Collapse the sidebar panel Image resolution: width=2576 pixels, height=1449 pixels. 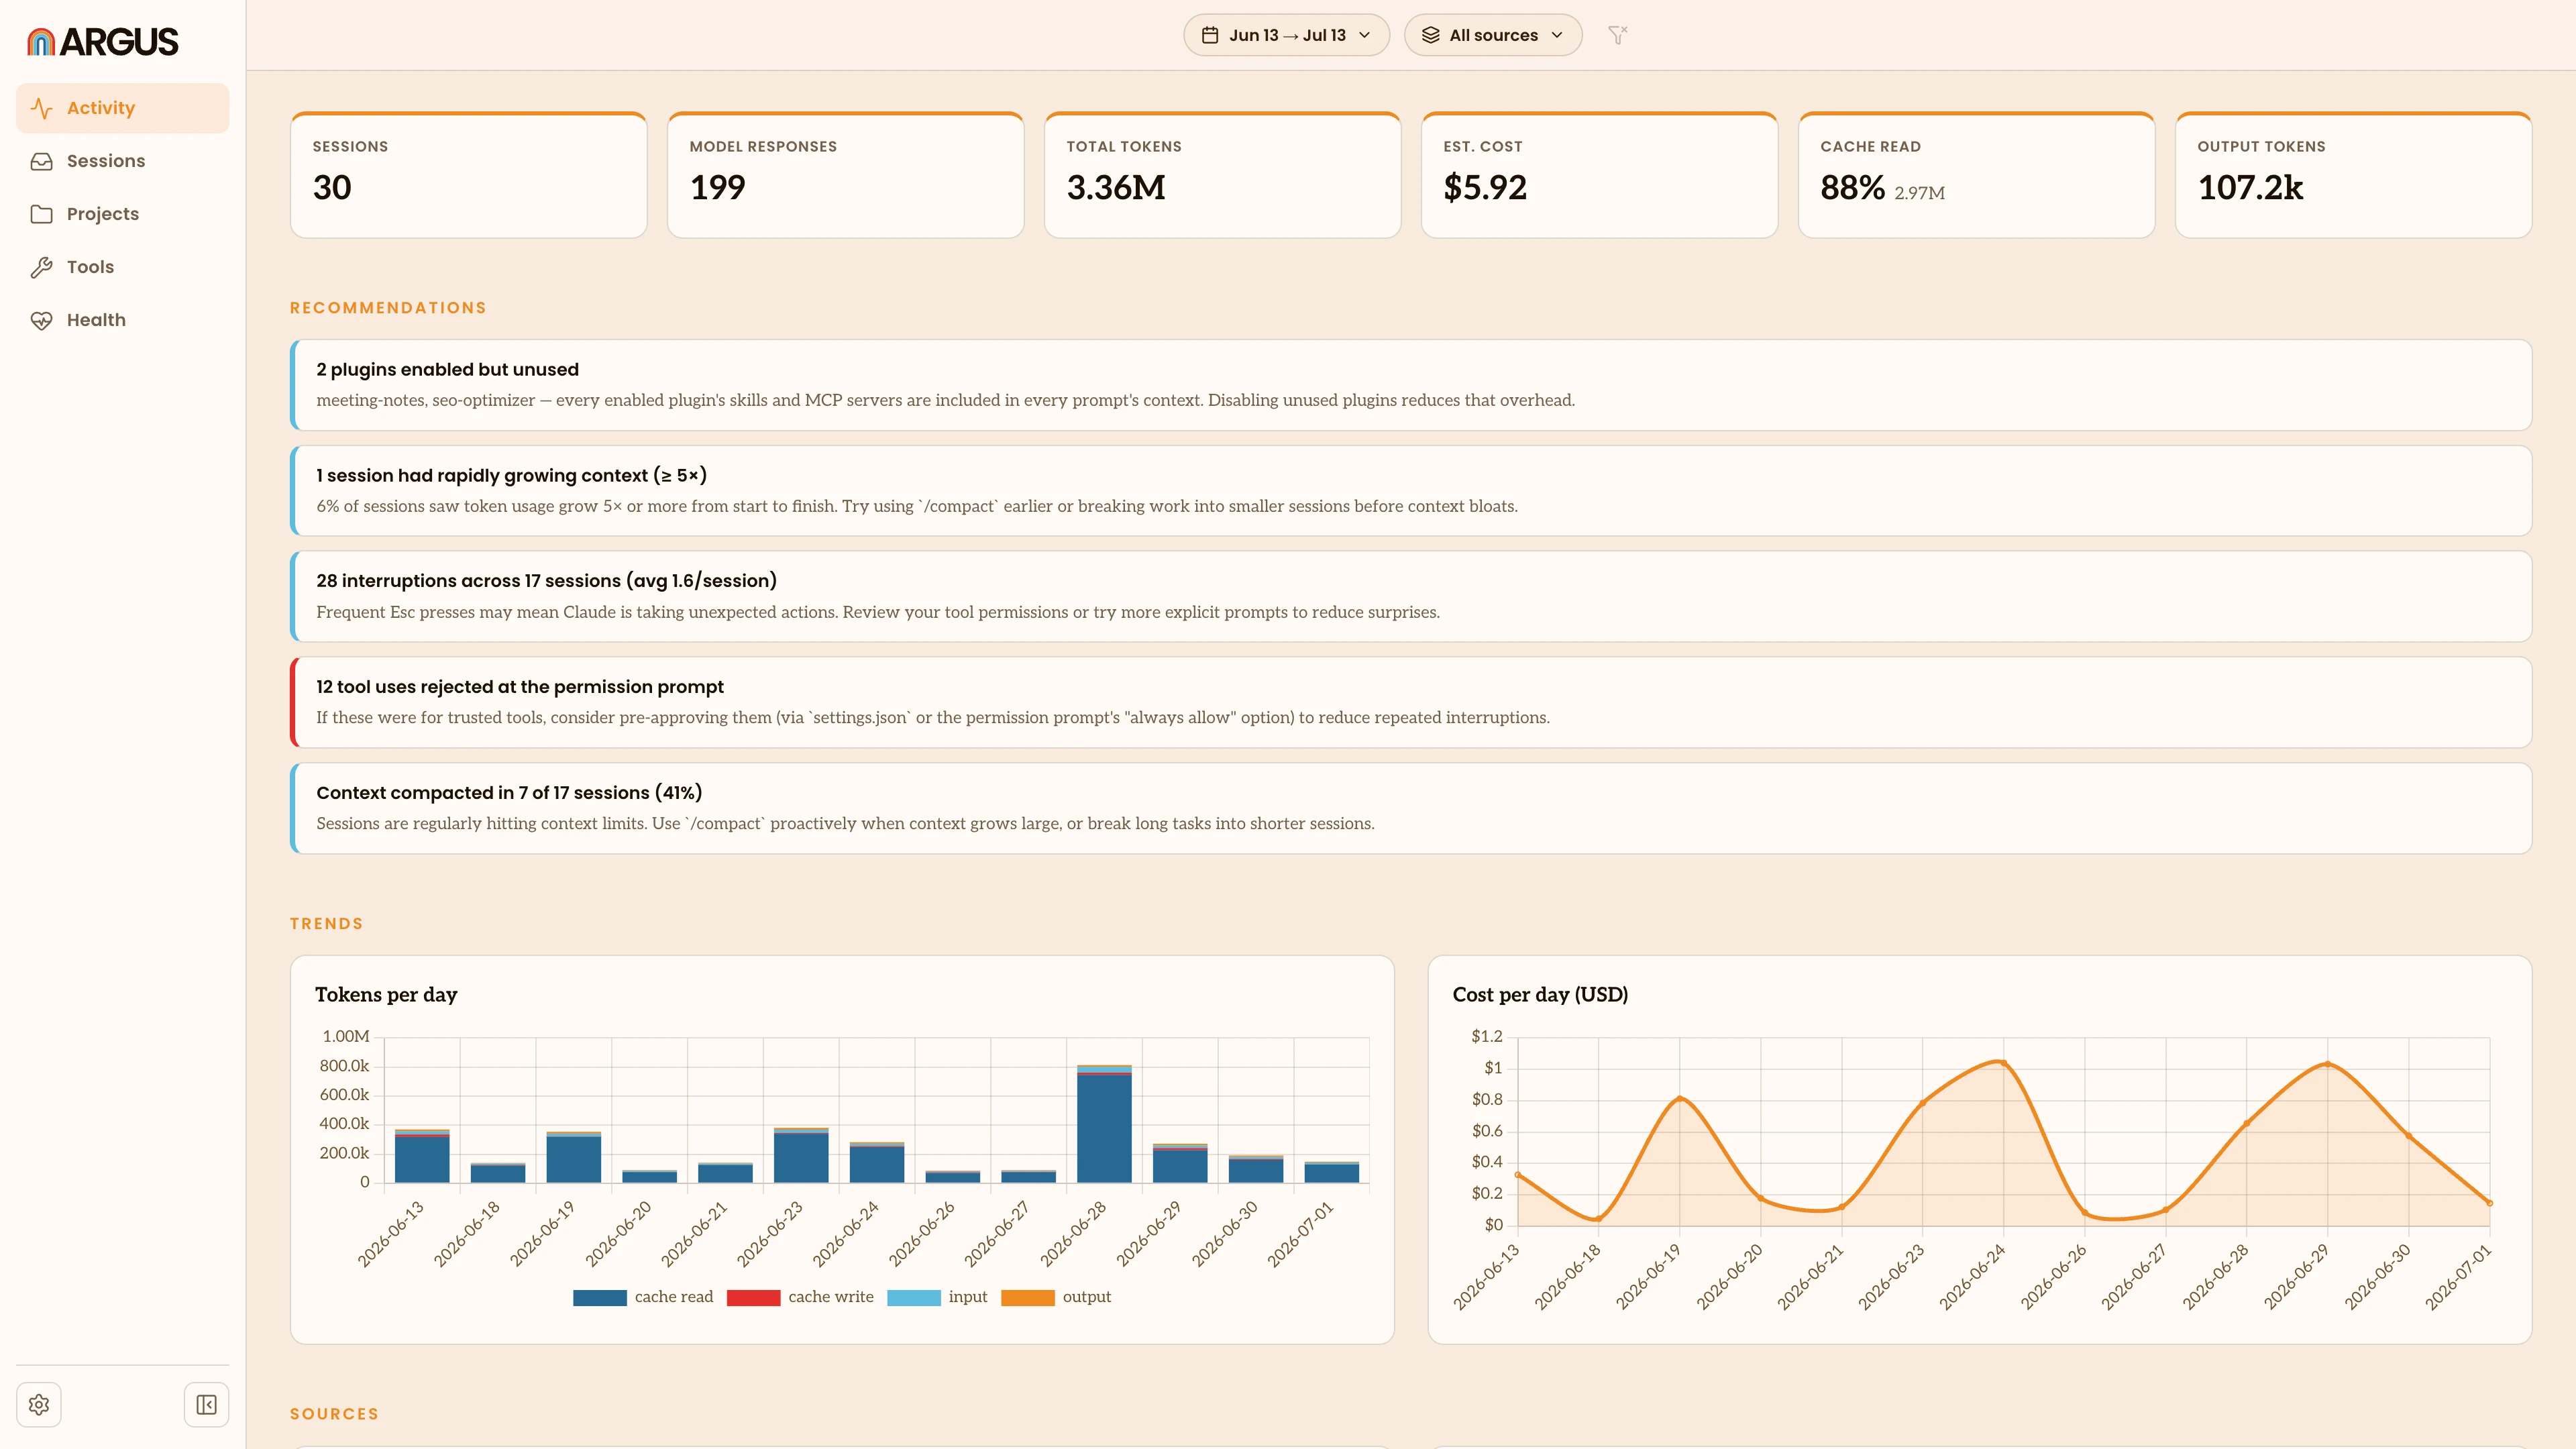click(206, 1405)
